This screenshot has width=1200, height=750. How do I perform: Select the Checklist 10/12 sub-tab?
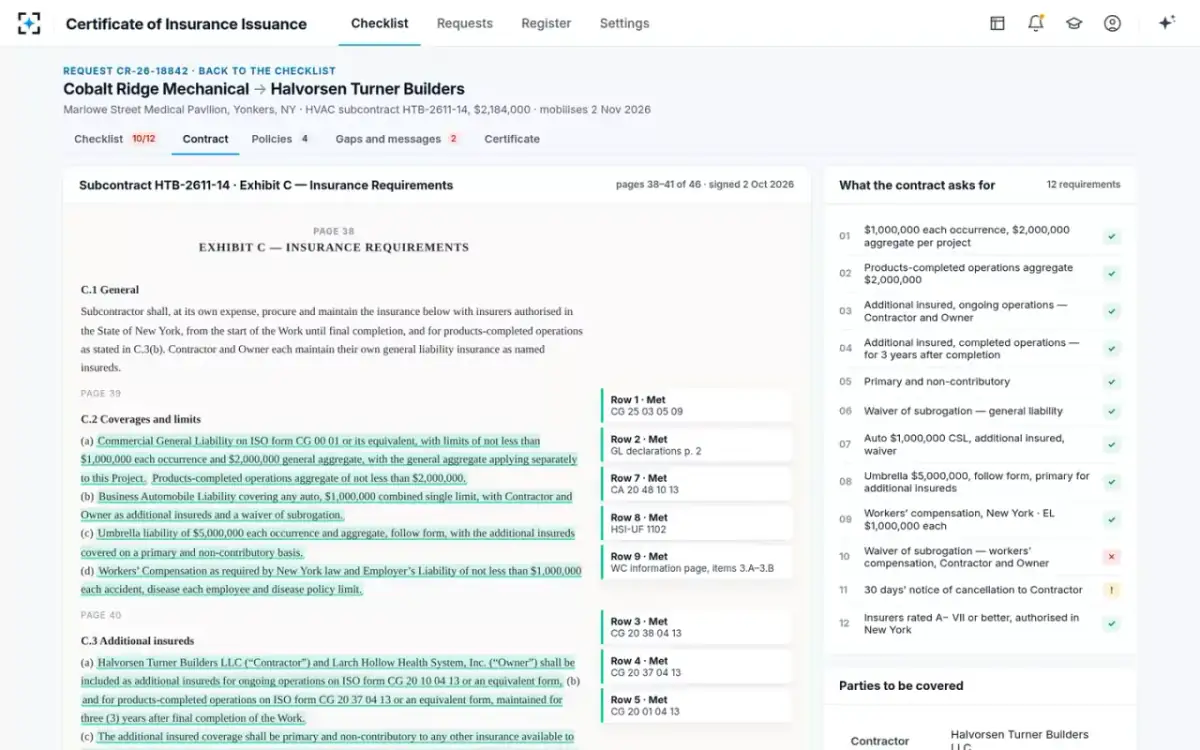115,139
